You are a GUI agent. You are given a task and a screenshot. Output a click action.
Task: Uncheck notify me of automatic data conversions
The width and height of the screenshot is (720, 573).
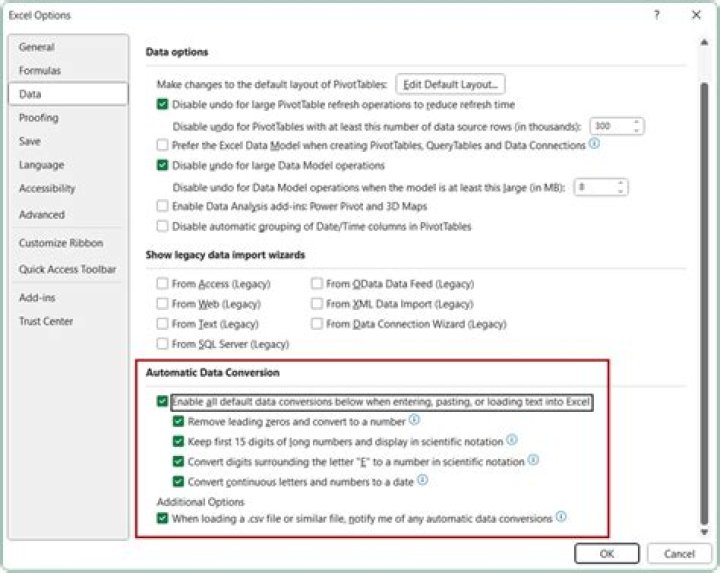pyautogui.click(x=163, y=518)
